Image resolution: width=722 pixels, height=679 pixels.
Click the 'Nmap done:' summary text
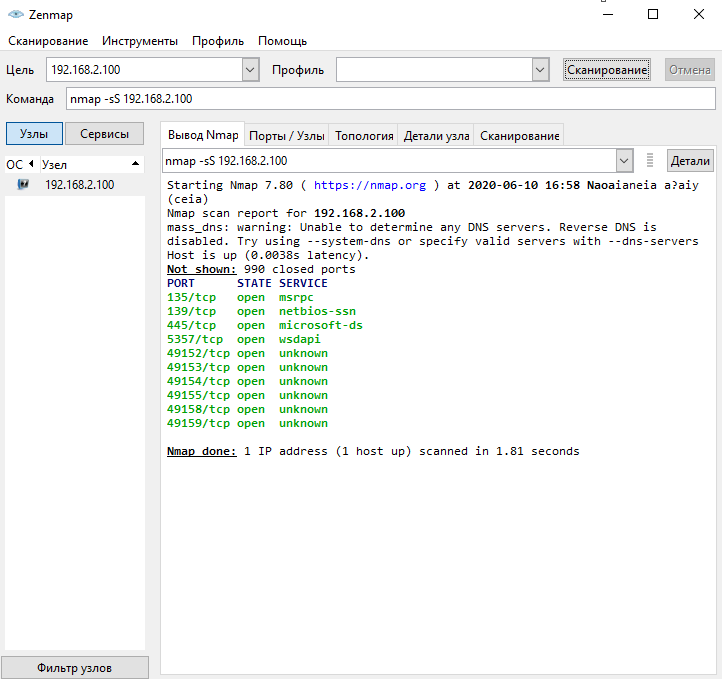201,451
